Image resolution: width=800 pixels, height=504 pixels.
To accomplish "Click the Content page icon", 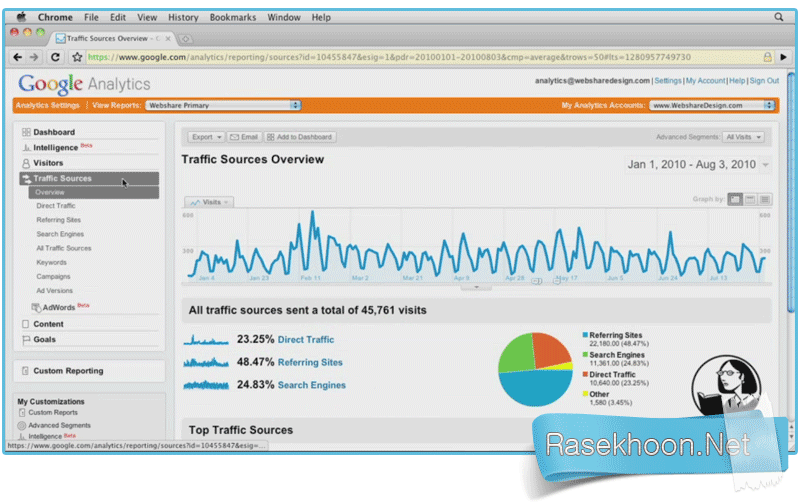I will [26, 324].
